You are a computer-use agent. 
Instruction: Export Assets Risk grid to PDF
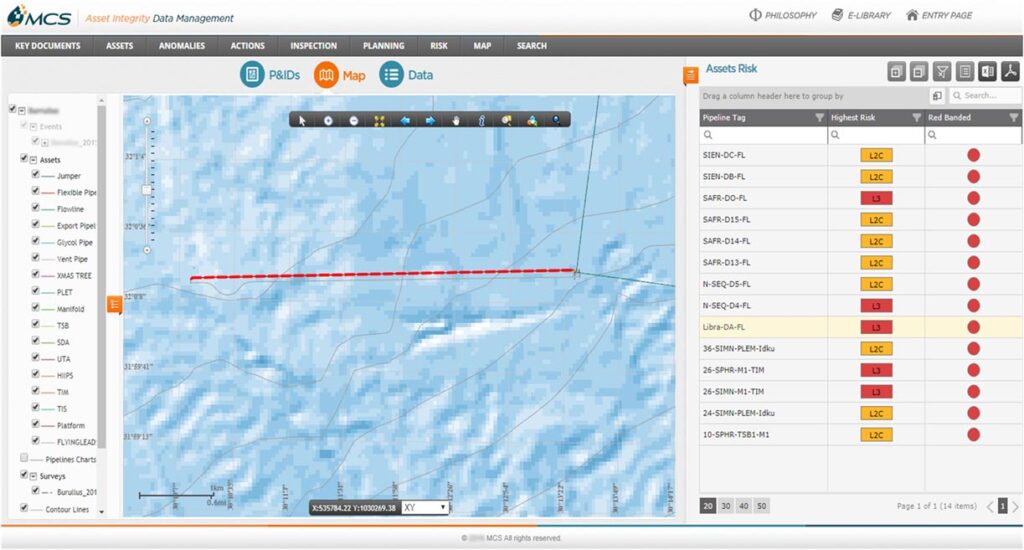pyautogui.click(x=1011, y=71)
